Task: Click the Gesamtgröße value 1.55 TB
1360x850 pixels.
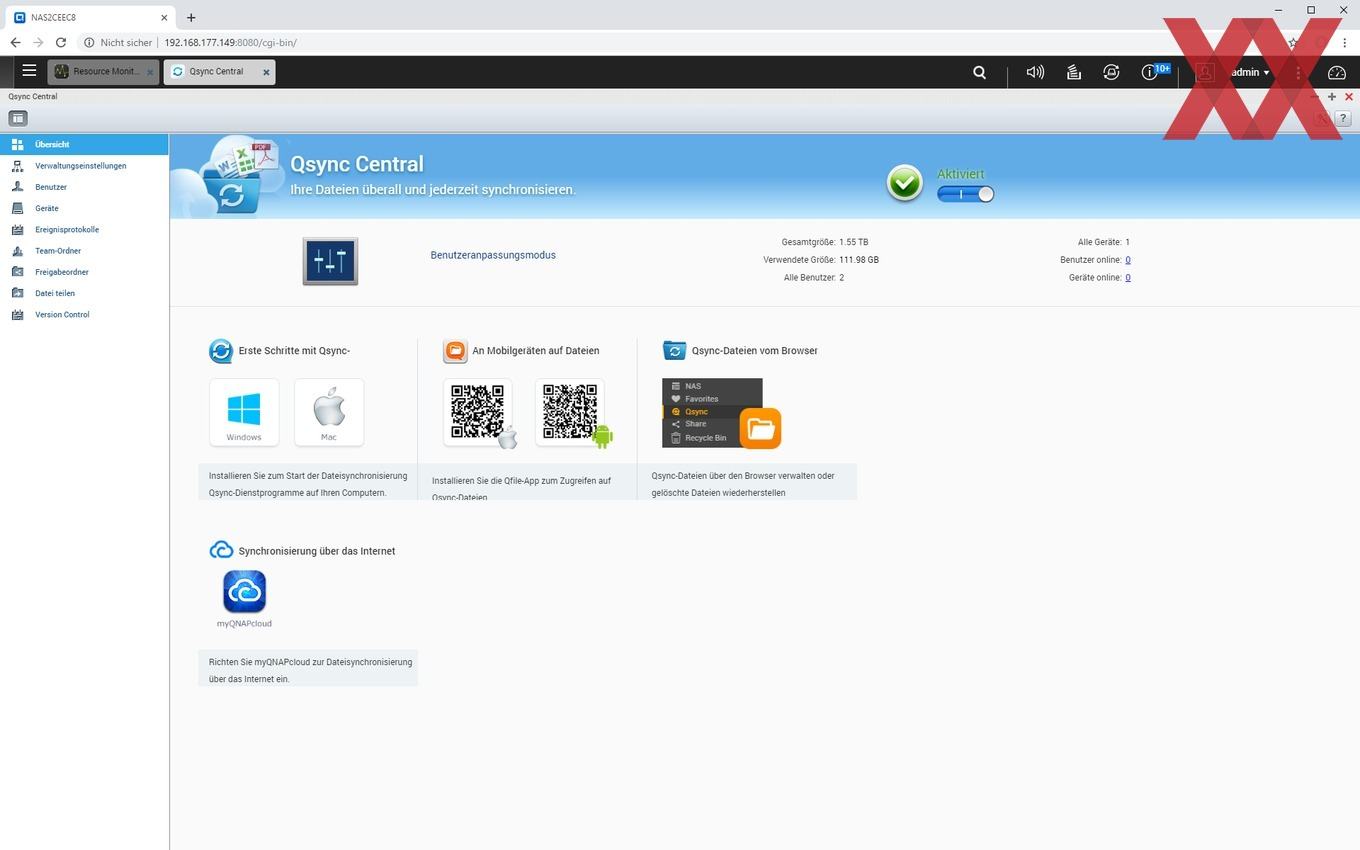Action: (x=854, y=242)
